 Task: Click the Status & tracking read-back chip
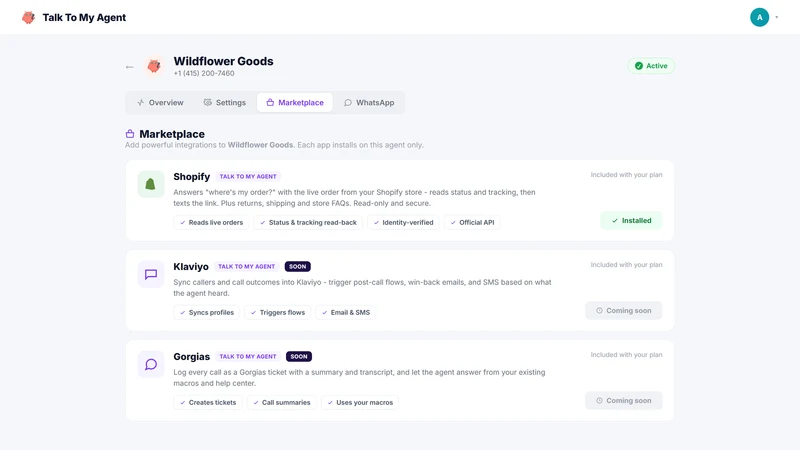pos(308,222)
